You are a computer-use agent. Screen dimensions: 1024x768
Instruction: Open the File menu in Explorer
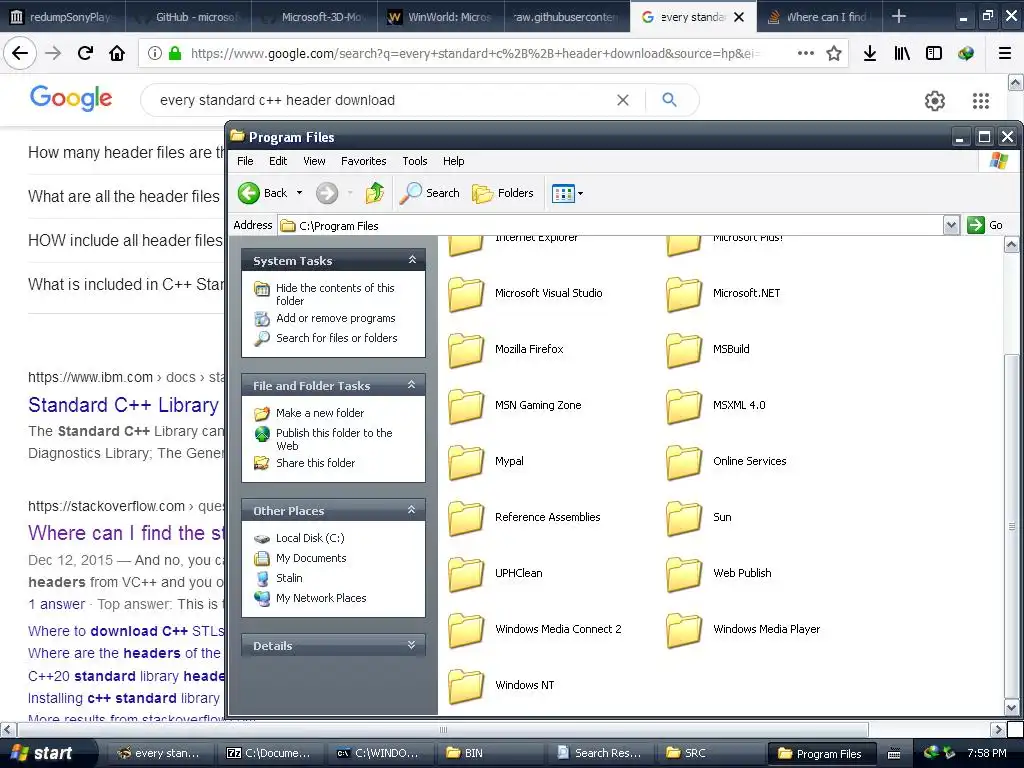point(245,161)
